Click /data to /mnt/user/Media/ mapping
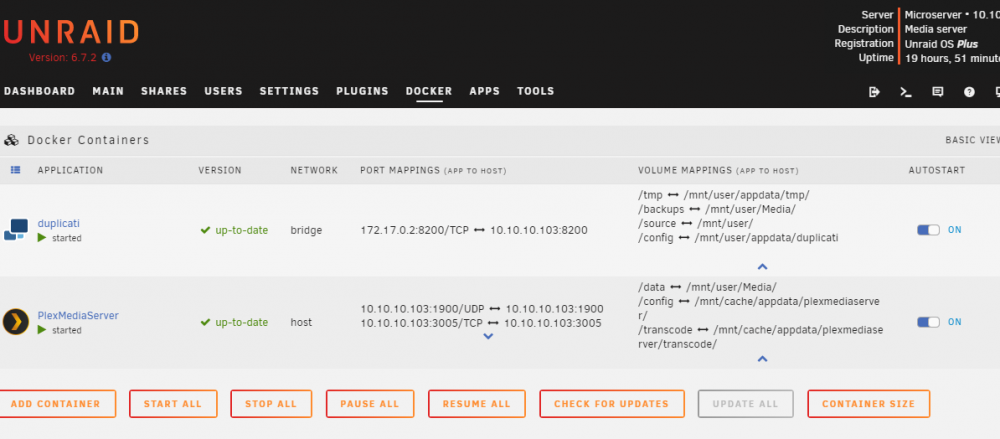Image resolution: width=1000 pixels, height=439 pixels. pyautogui.click(x=707, y=287)
